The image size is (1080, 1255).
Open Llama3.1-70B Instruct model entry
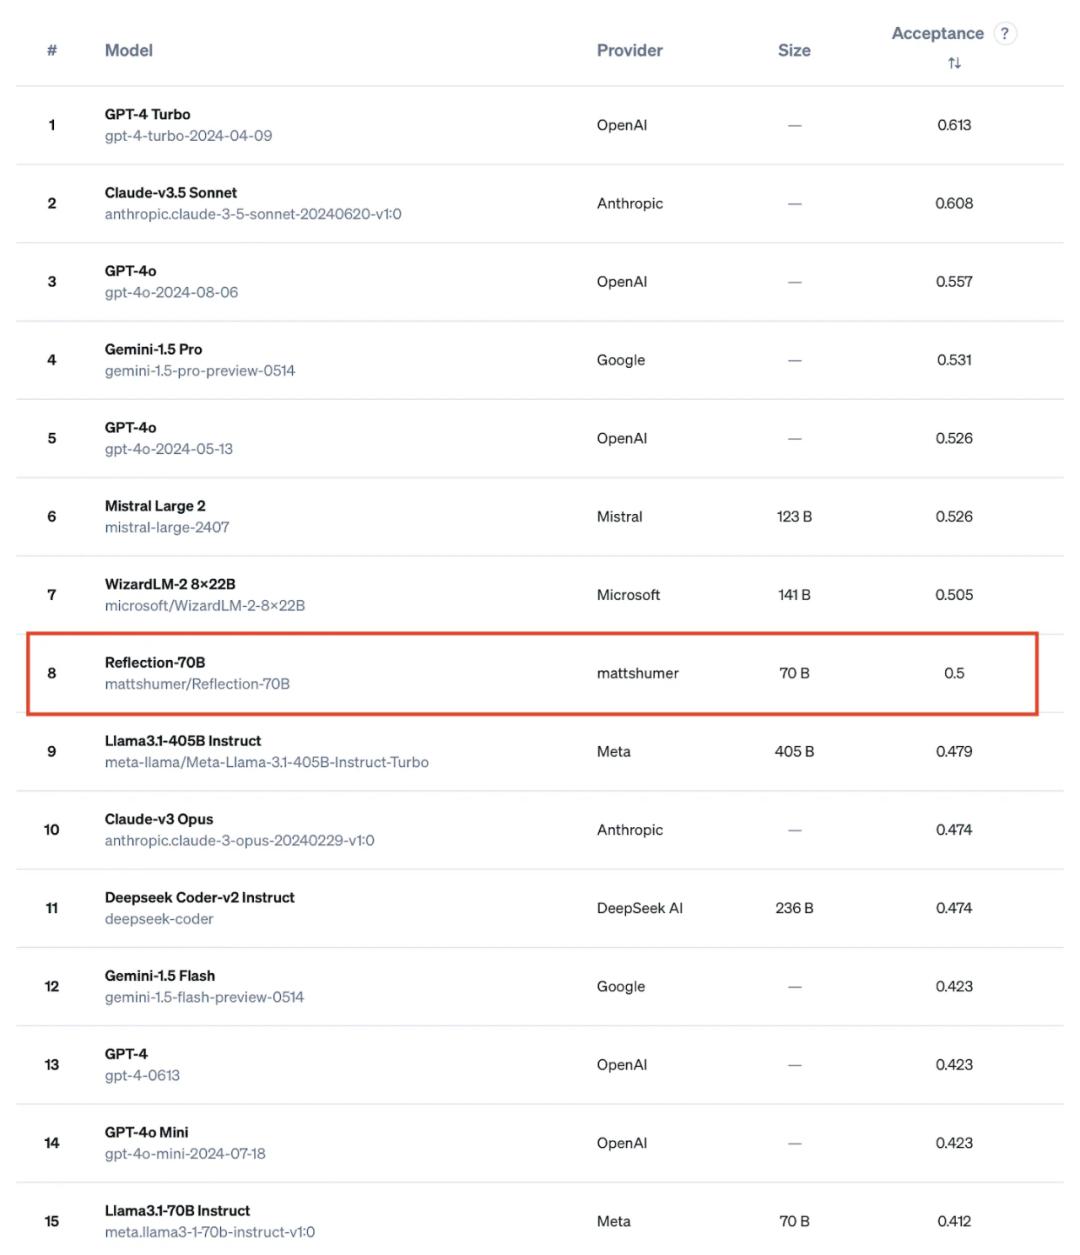pyautogui.click(x=177, y=1210)
